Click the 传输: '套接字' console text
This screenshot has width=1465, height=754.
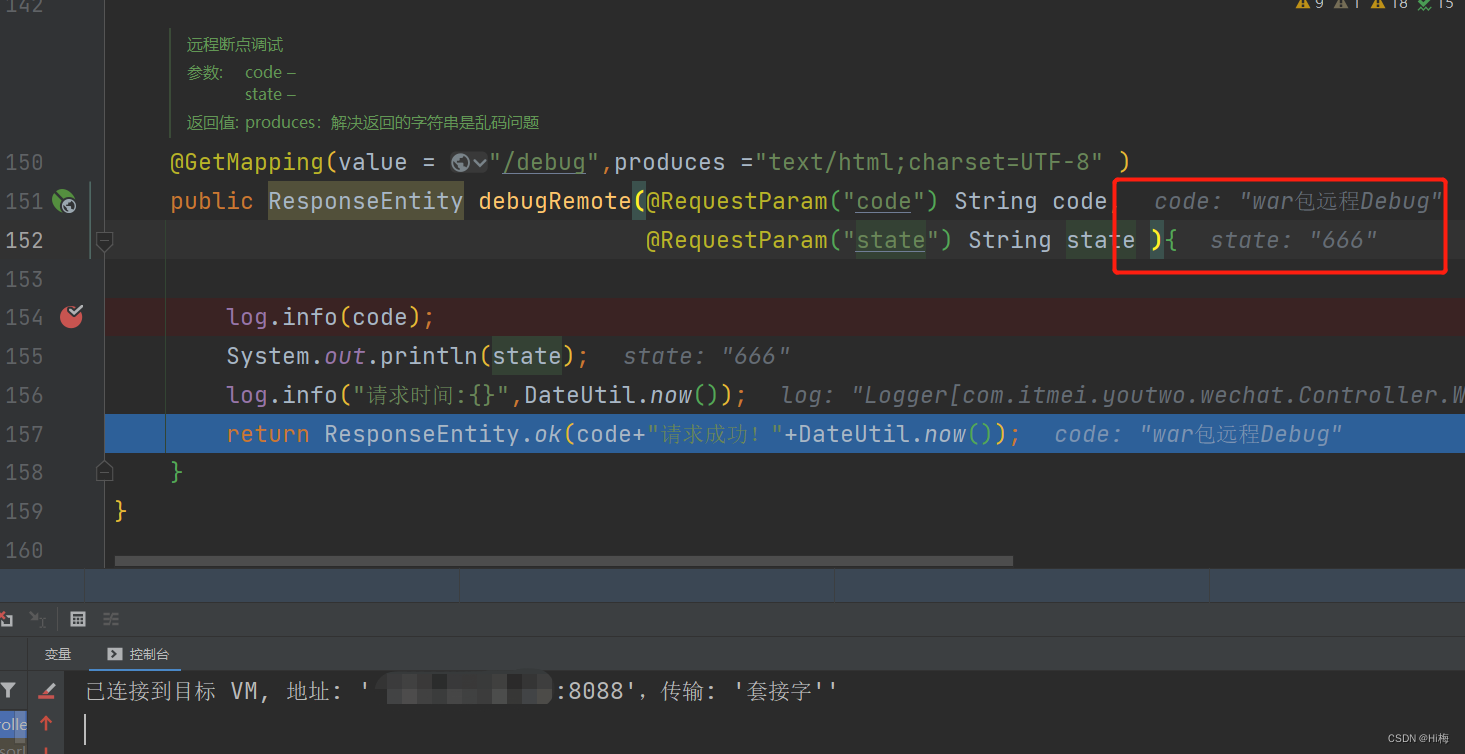(749, 691)
